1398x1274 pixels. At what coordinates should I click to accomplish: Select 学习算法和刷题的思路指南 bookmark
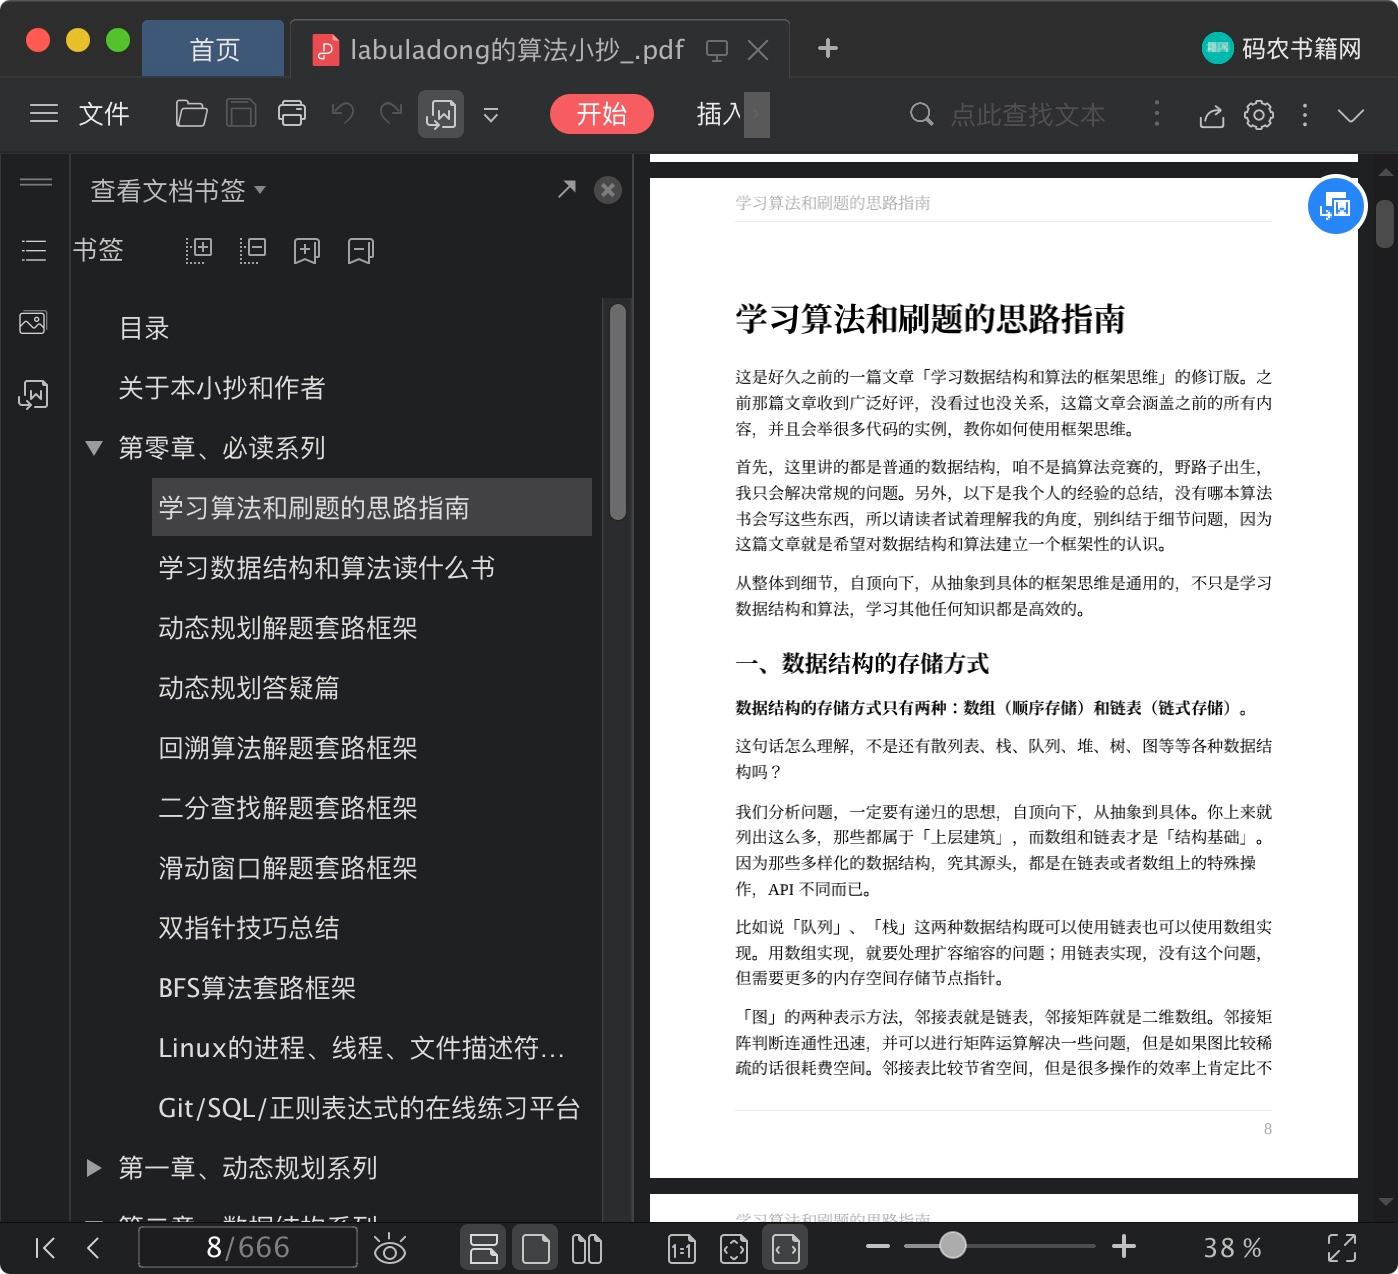coord(371,507)
